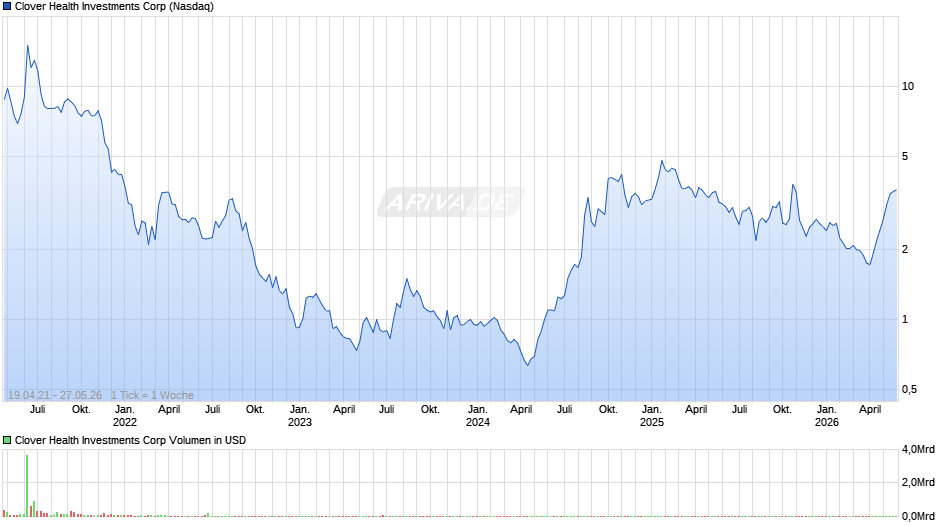Click the price axis label '0,5'
The height and width of the screenshot is (526, 940).
coord(909,390)
